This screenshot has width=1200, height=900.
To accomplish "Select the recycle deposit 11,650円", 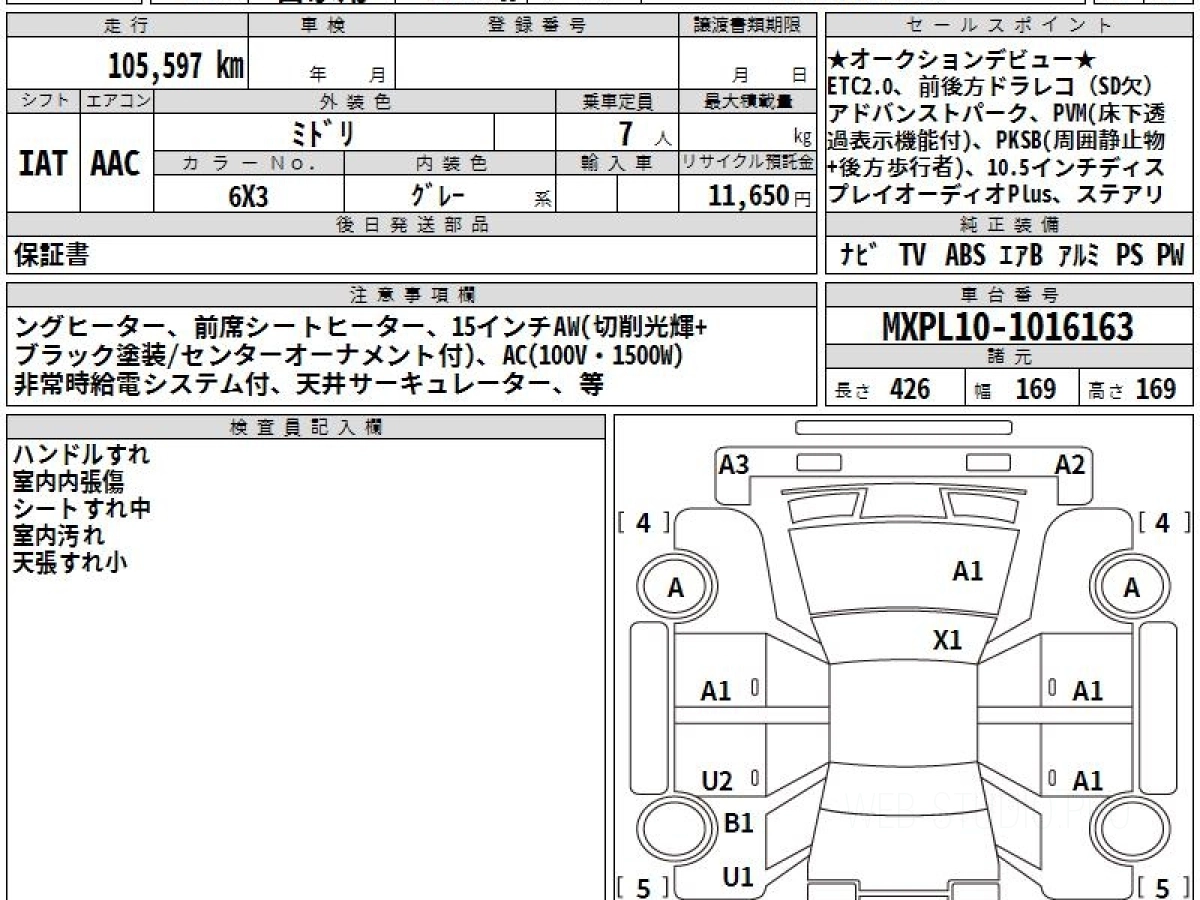I will coord(759,196).
